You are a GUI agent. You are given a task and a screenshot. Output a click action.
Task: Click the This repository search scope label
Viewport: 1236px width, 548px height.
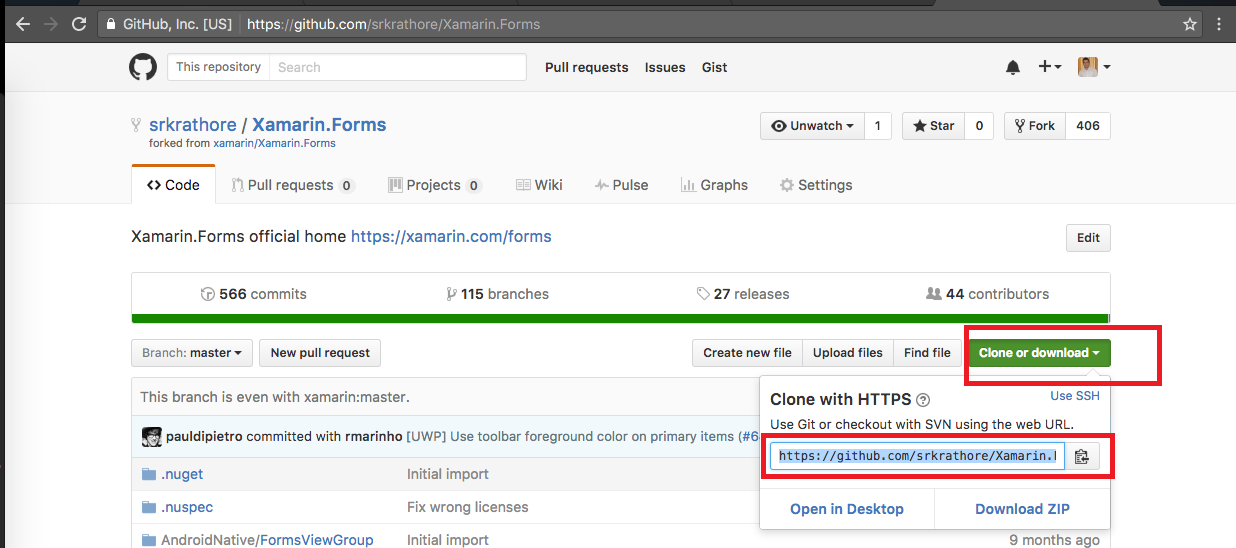(x=218, y=67)
